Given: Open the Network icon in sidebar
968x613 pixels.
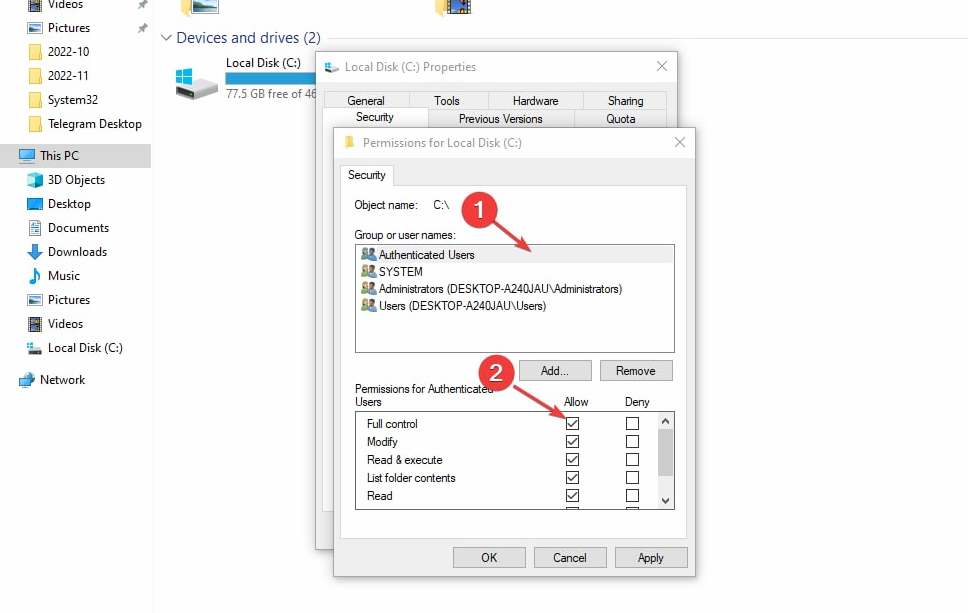Looking at the screenshot, I should 27,380.
